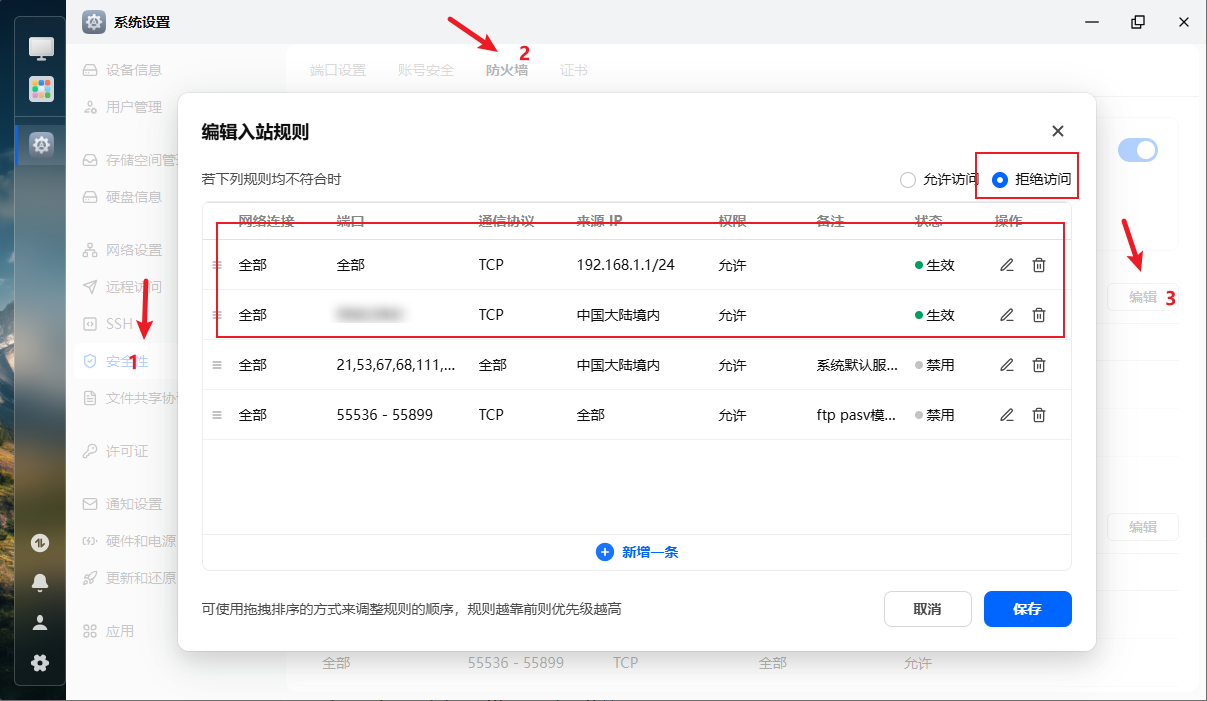Delete the 192.168.1.1/24 firewall rule

1039,265
